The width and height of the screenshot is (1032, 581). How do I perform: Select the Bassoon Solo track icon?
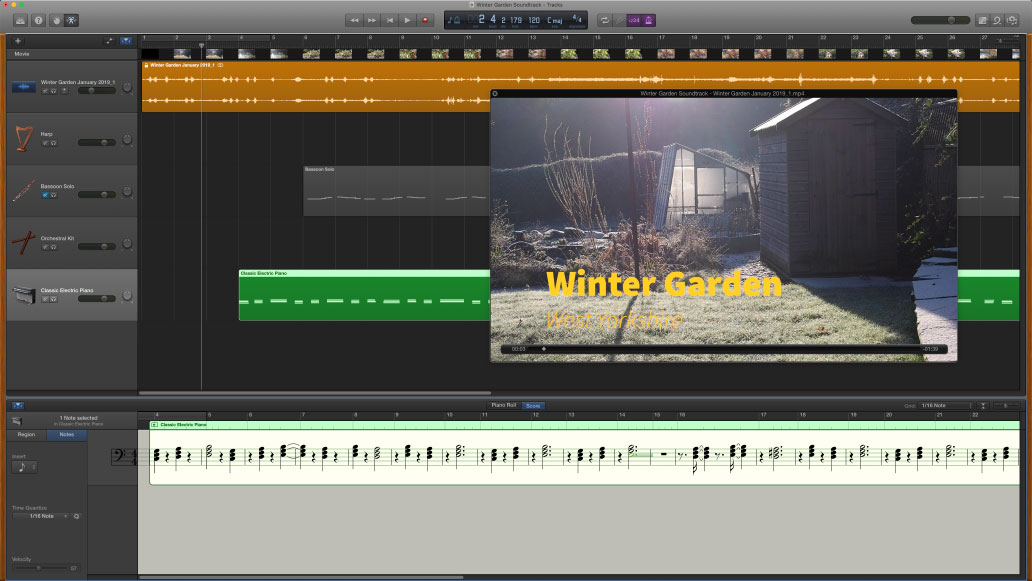tap(24, 191)
